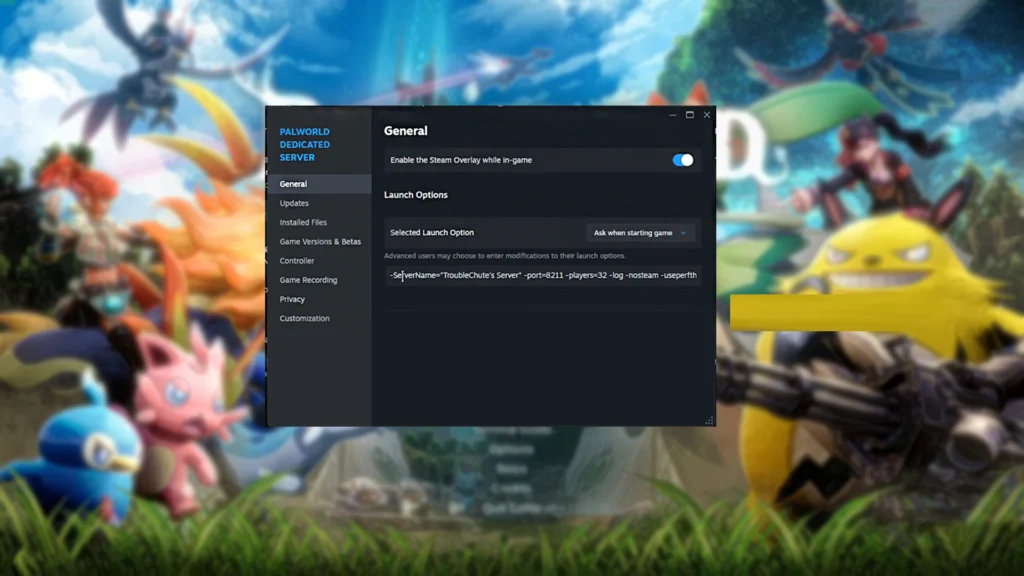
Task: Select the General settings tab
Action: click(319, 184)
